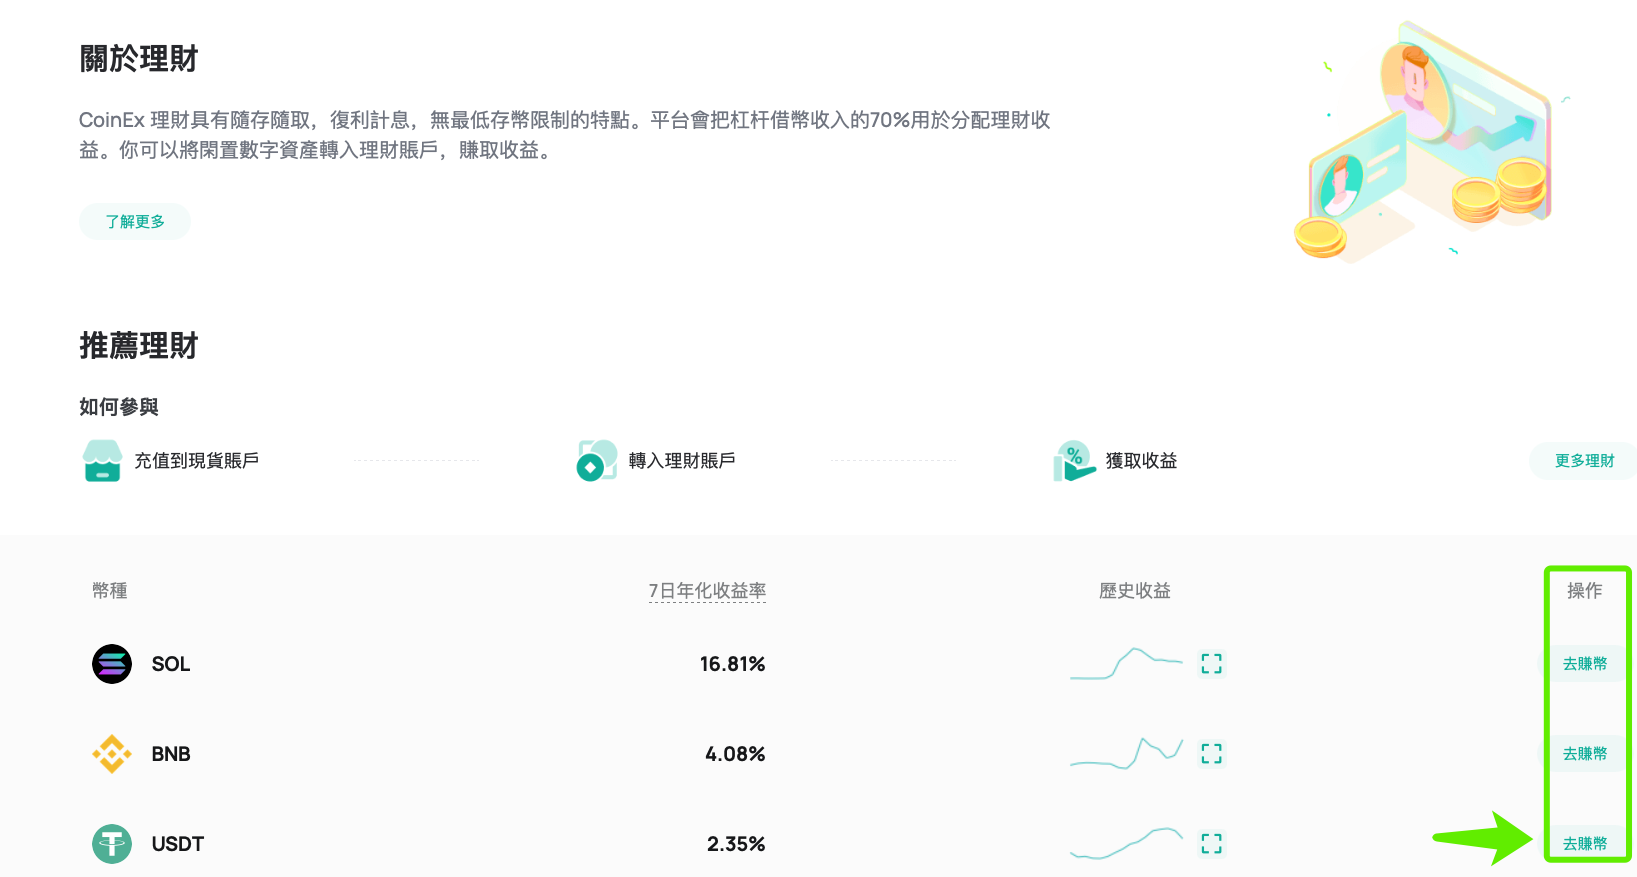Click the SOL history earnings sparkline
Viewport: 1637px width, 877px height.
click(x=1126, y=664)
